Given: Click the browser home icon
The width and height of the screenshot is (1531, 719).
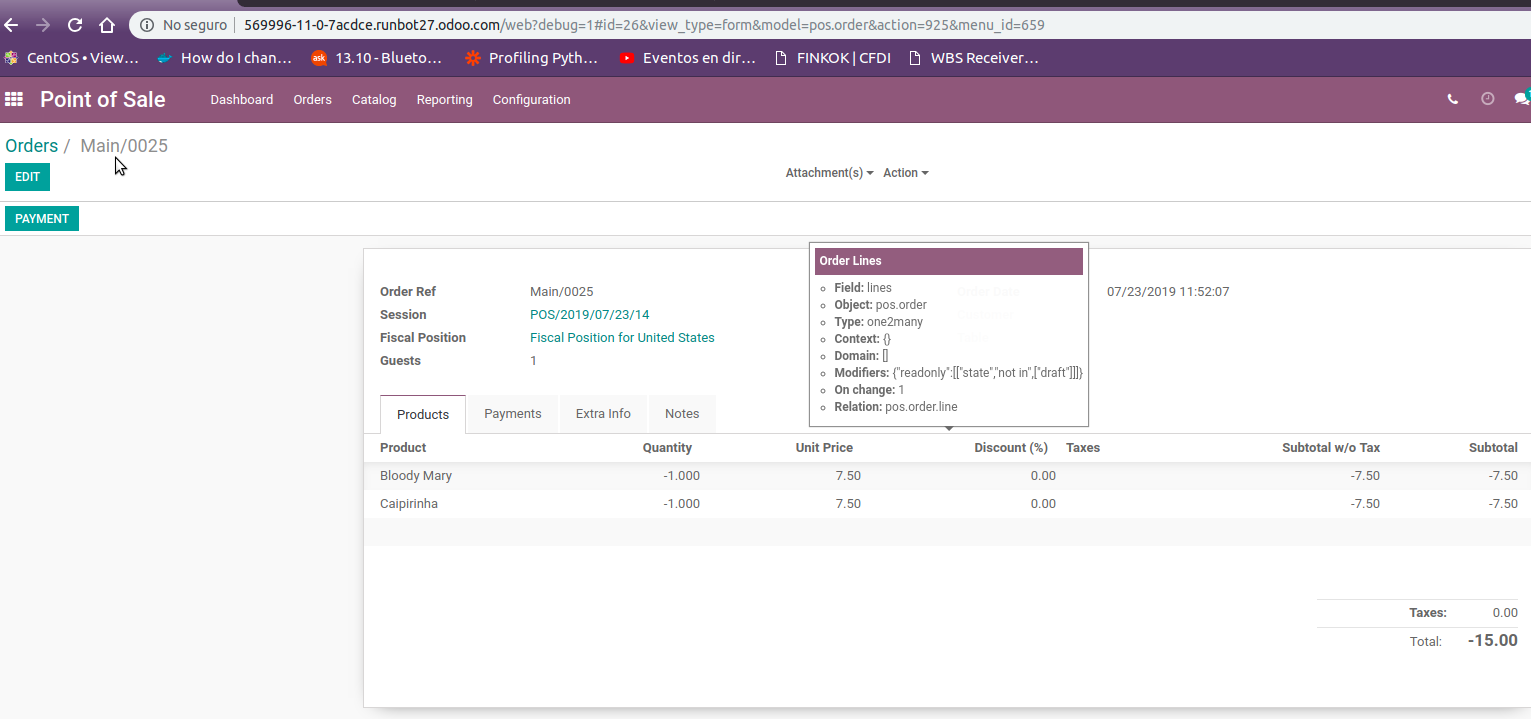Looking at the screenshot, I should point(107,25).
